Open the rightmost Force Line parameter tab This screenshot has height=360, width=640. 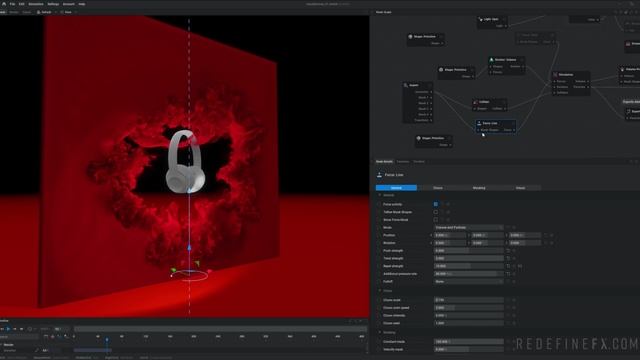(x=520, y=188)
